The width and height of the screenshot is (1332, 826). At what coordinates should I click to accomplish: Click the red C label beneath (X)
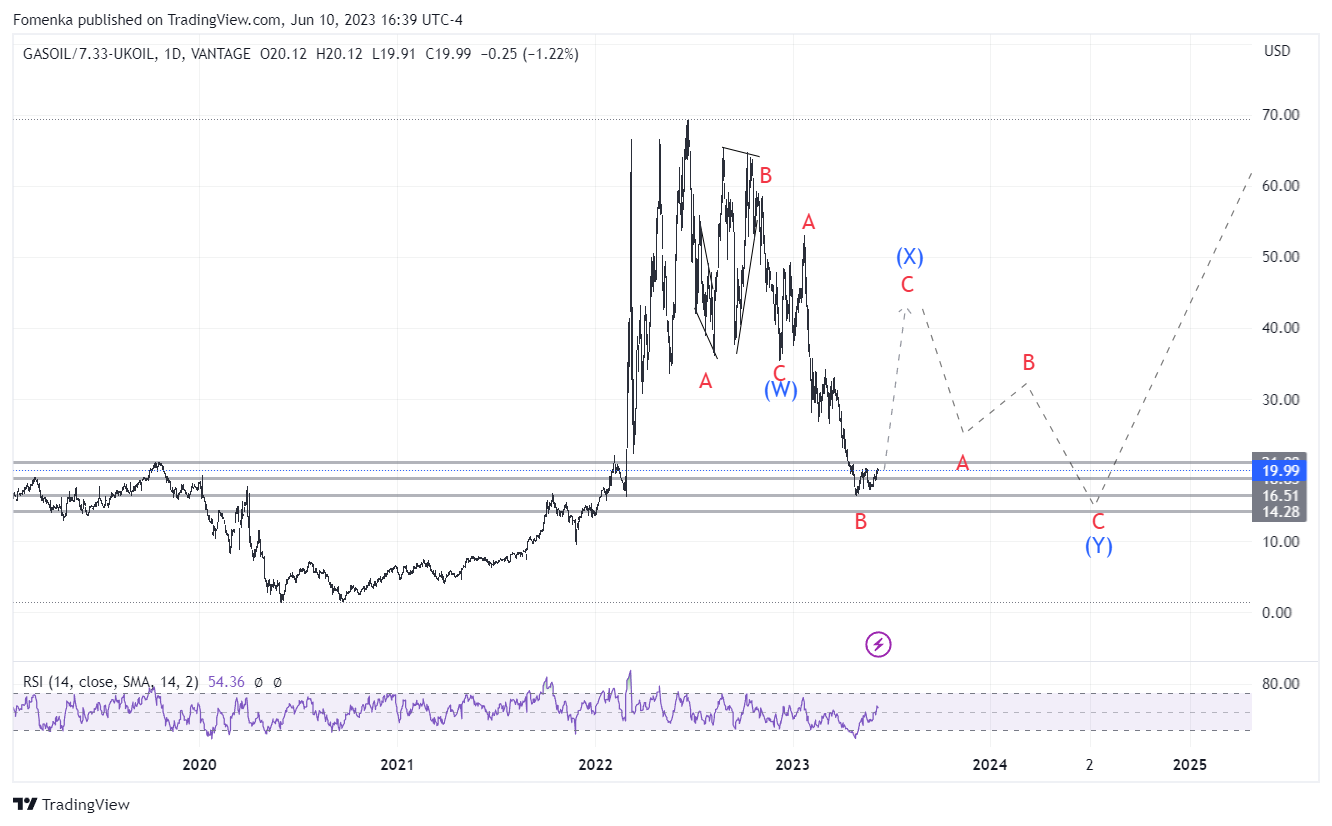point(907,285)
